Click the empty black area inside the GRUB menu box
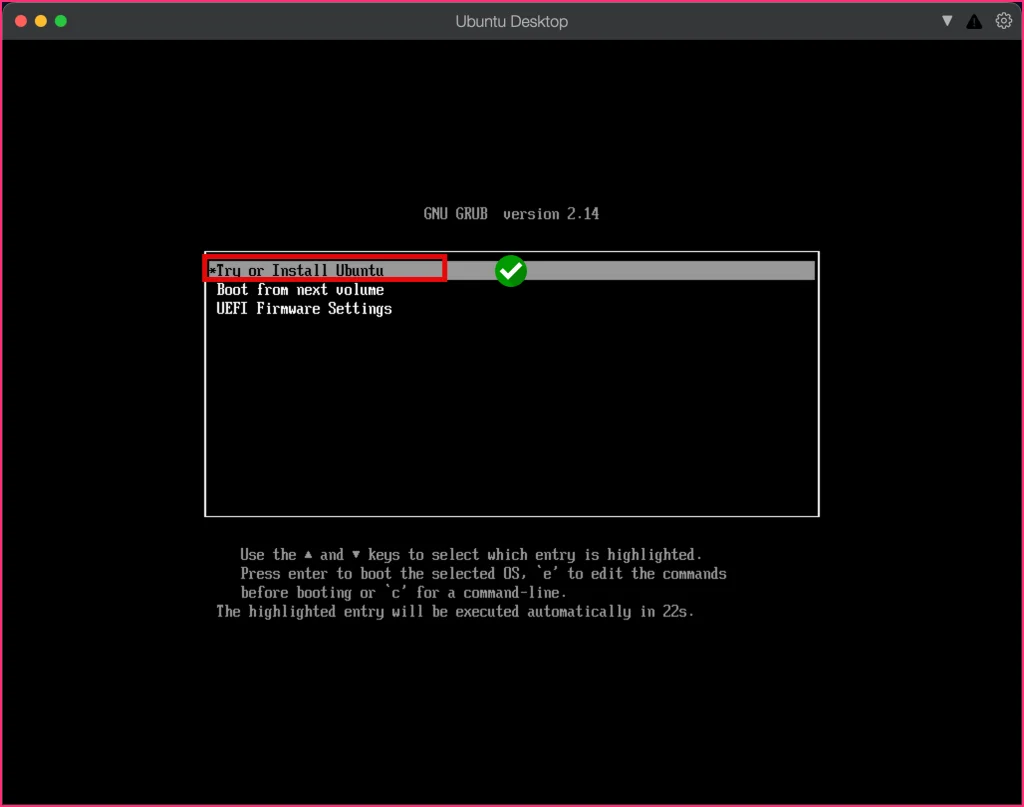The height and width of the screenshot is (807, 1024). 511,418
